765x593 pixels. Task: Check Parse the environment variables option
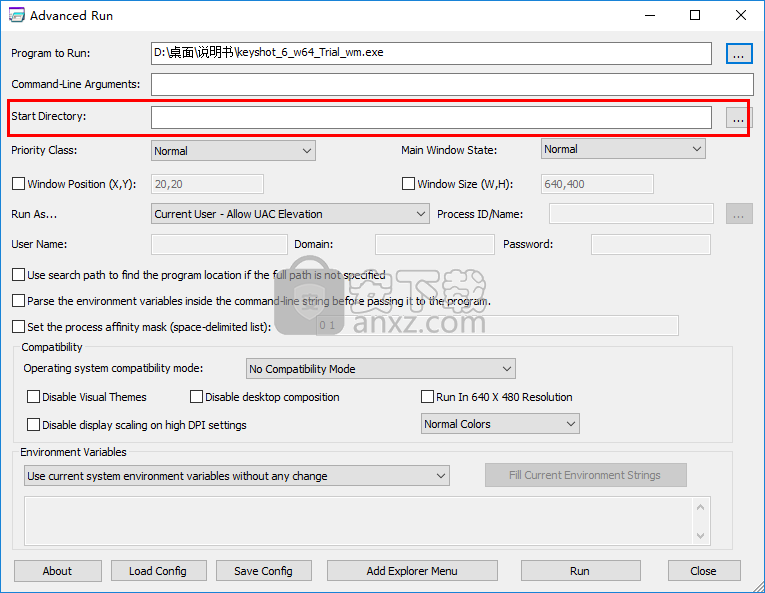pyautogui.click(x=19, y=301)
